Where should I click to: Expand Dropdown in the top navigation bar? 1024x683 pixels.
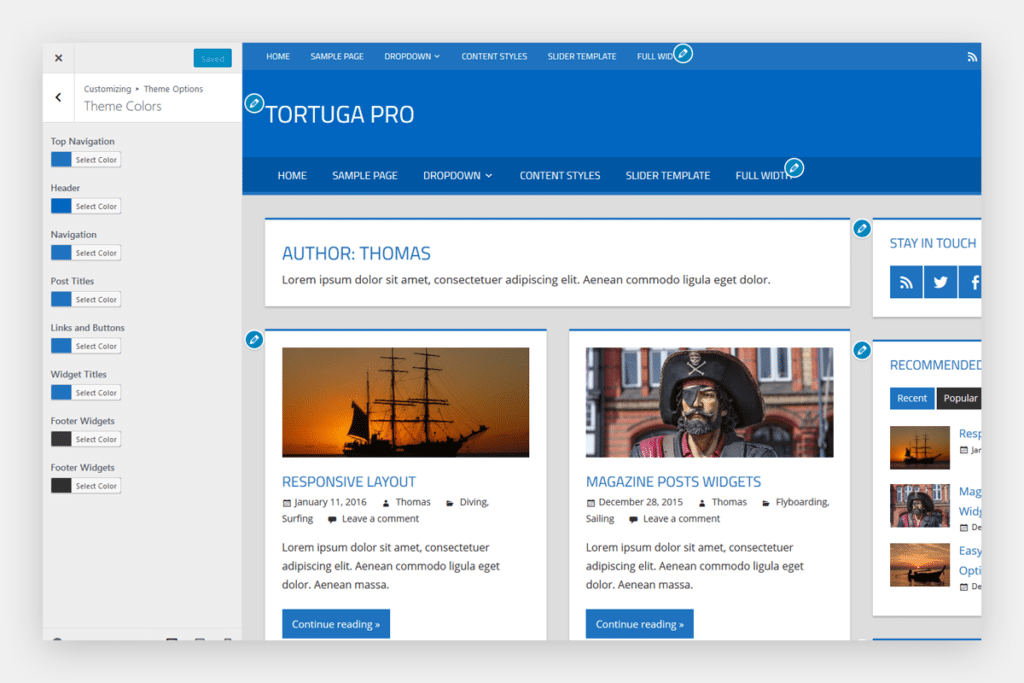[412, 57]
